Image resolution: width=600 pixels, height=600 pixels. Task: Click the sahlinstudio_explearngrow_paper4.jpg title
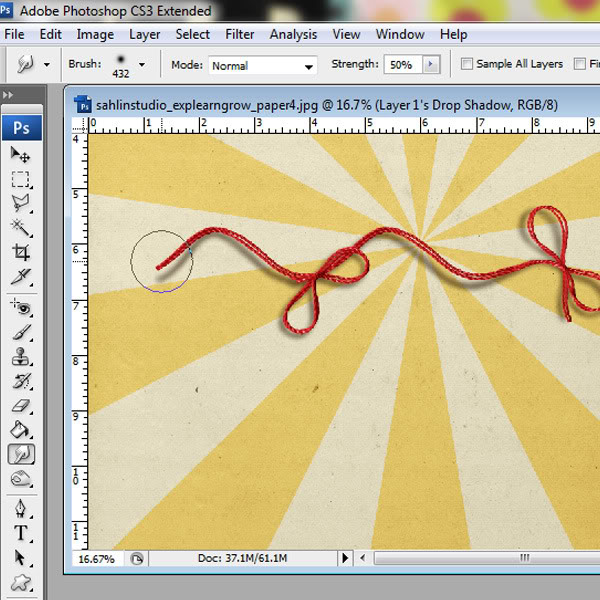(207, 104)
